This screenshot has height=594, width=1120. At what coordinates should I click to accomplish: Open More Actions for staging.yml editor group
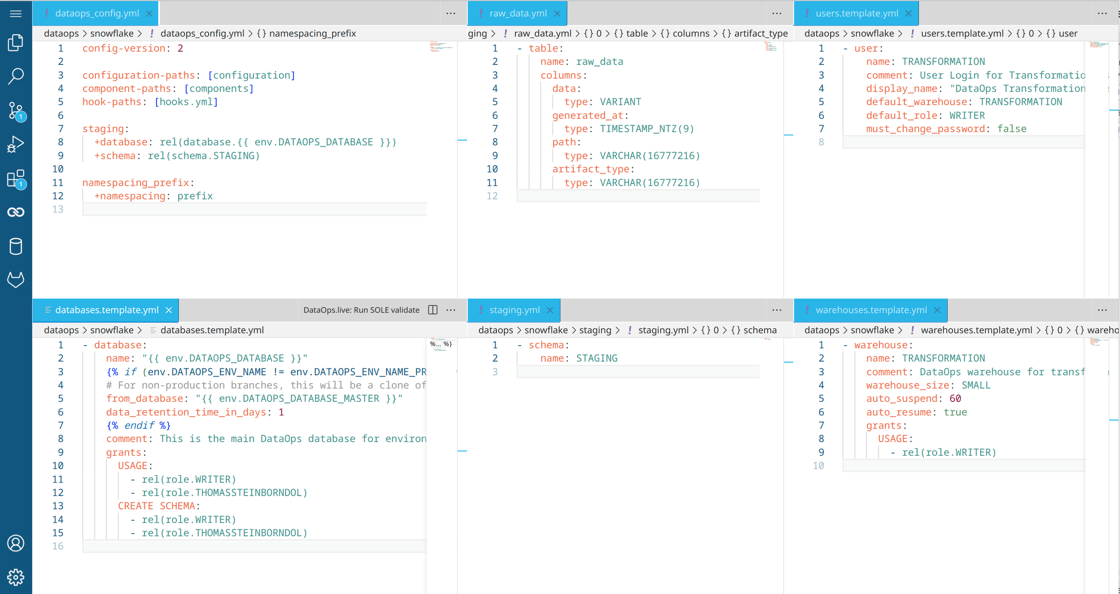tap(776, 310)
